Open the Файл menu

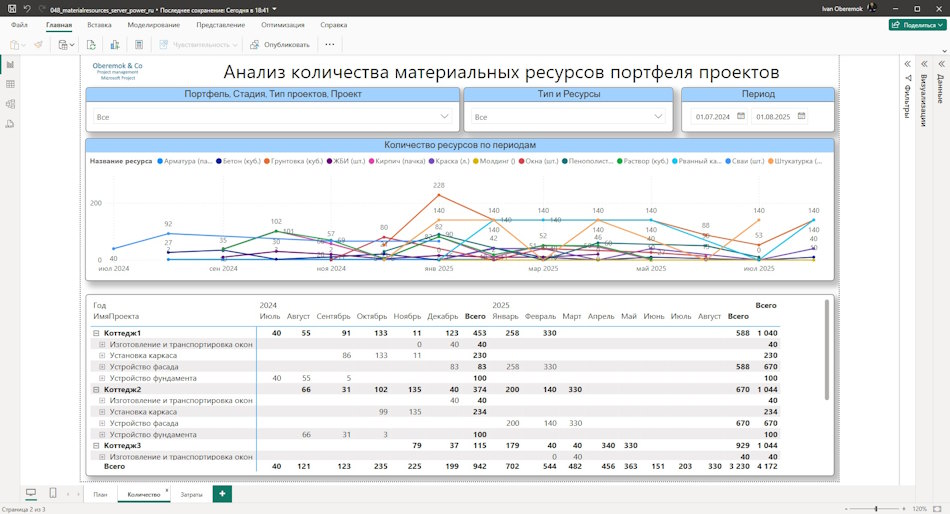[x=19, y=25]
